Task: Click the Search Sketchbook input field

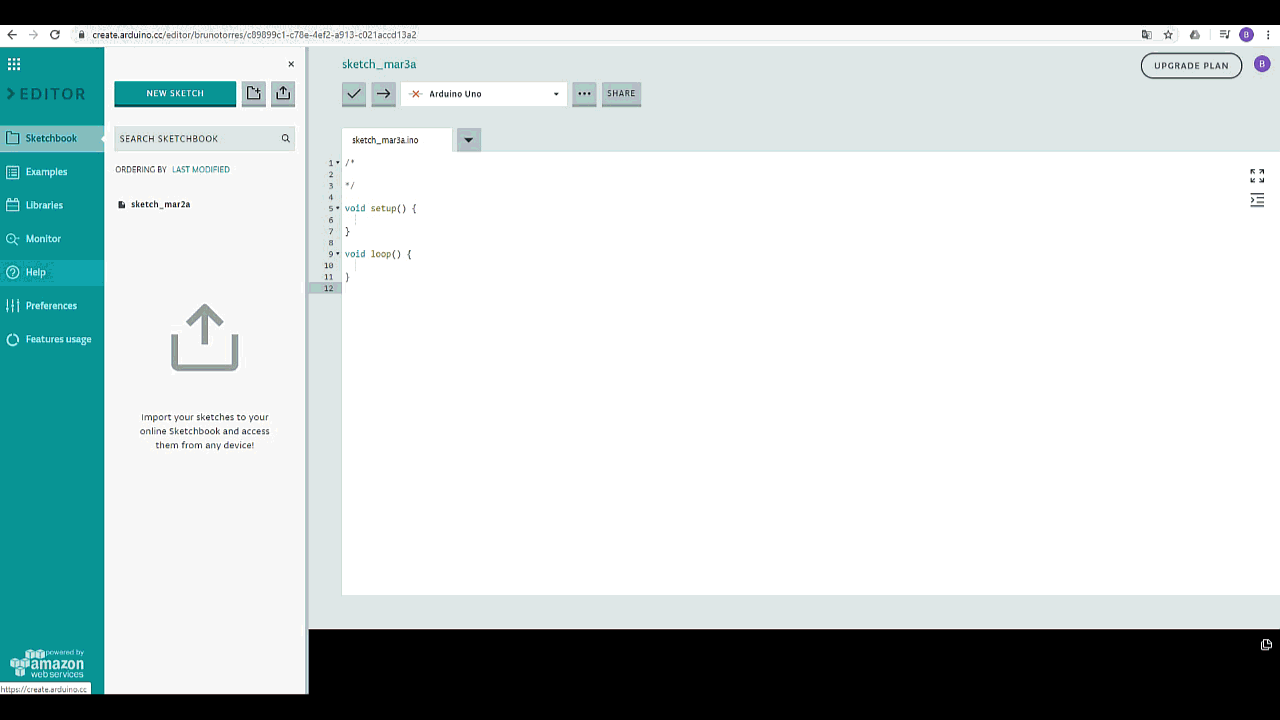Action: (x=195, y=139)
